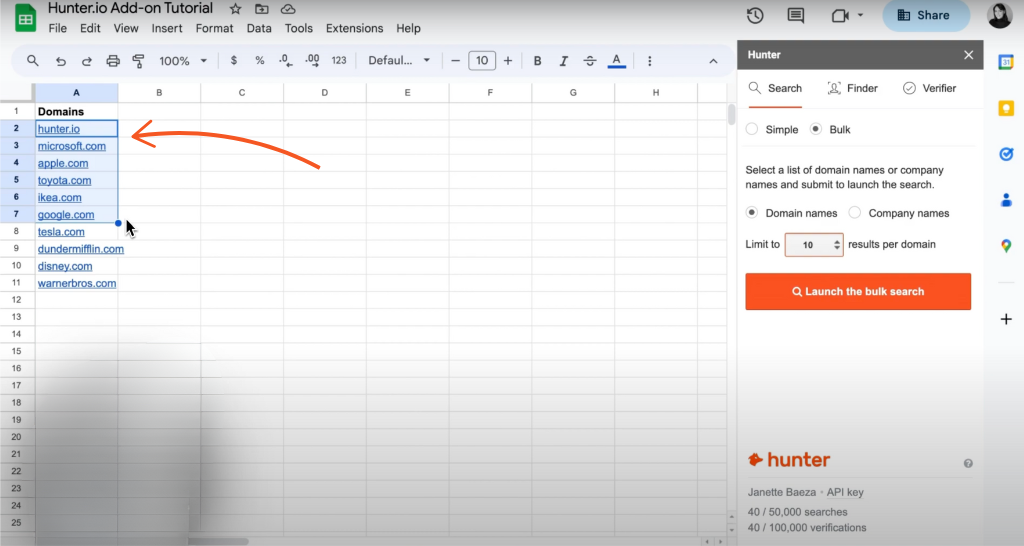Viewport: 1024px width, 546px height.
Task: Open the Data menu
Action: 259,29
